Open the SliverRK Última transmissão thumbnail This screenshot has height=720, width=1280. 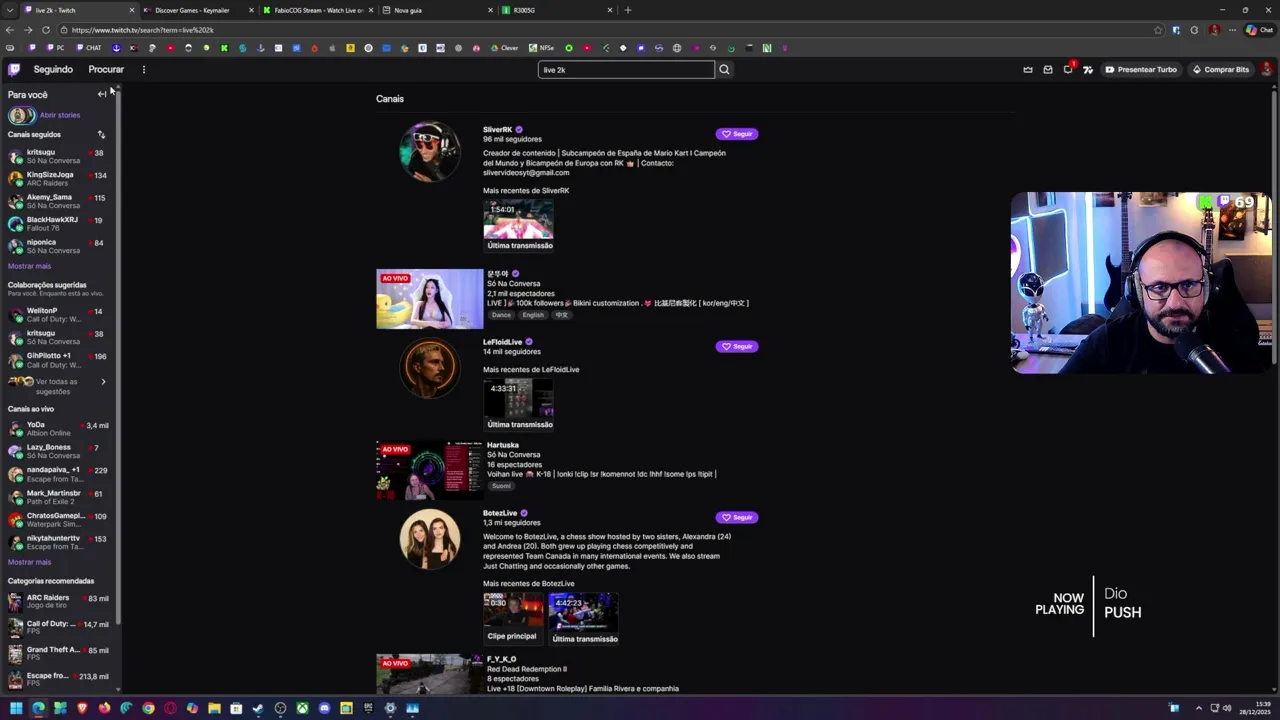click(518, 219)
